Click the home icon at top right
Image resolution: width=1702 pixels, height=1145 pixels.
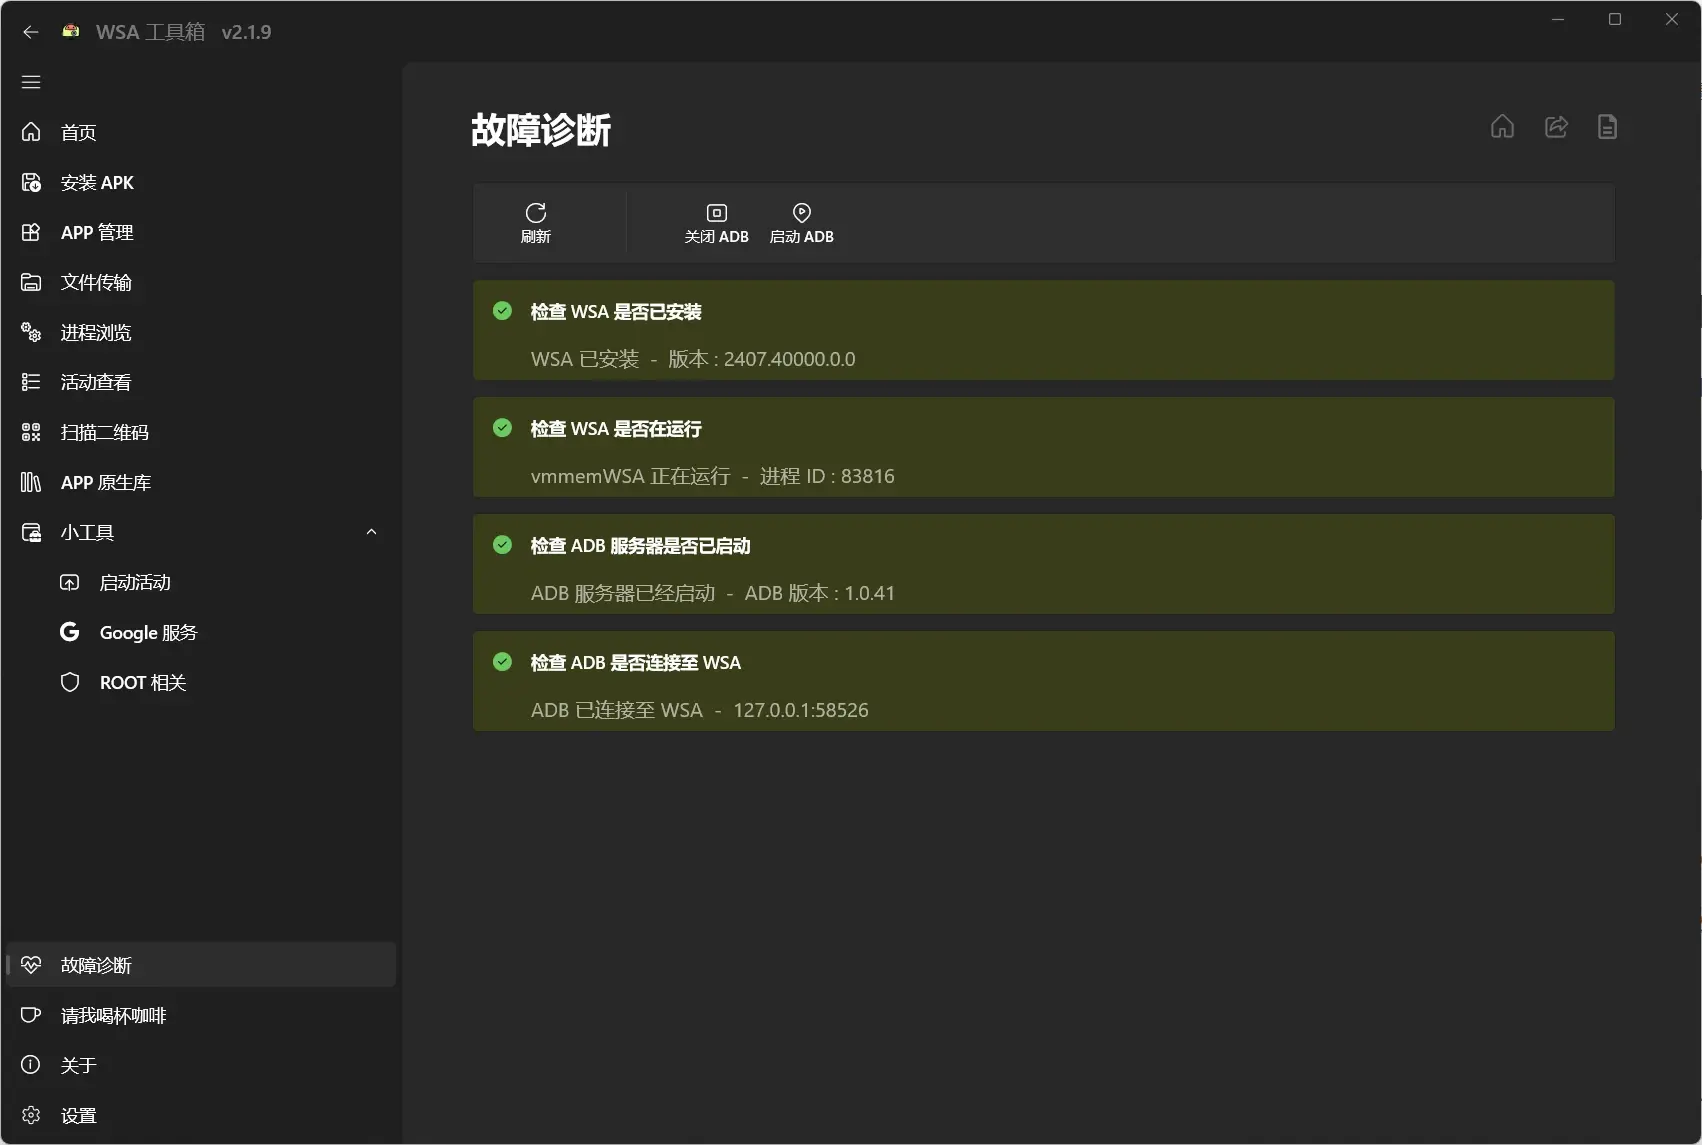[1502, 127]
